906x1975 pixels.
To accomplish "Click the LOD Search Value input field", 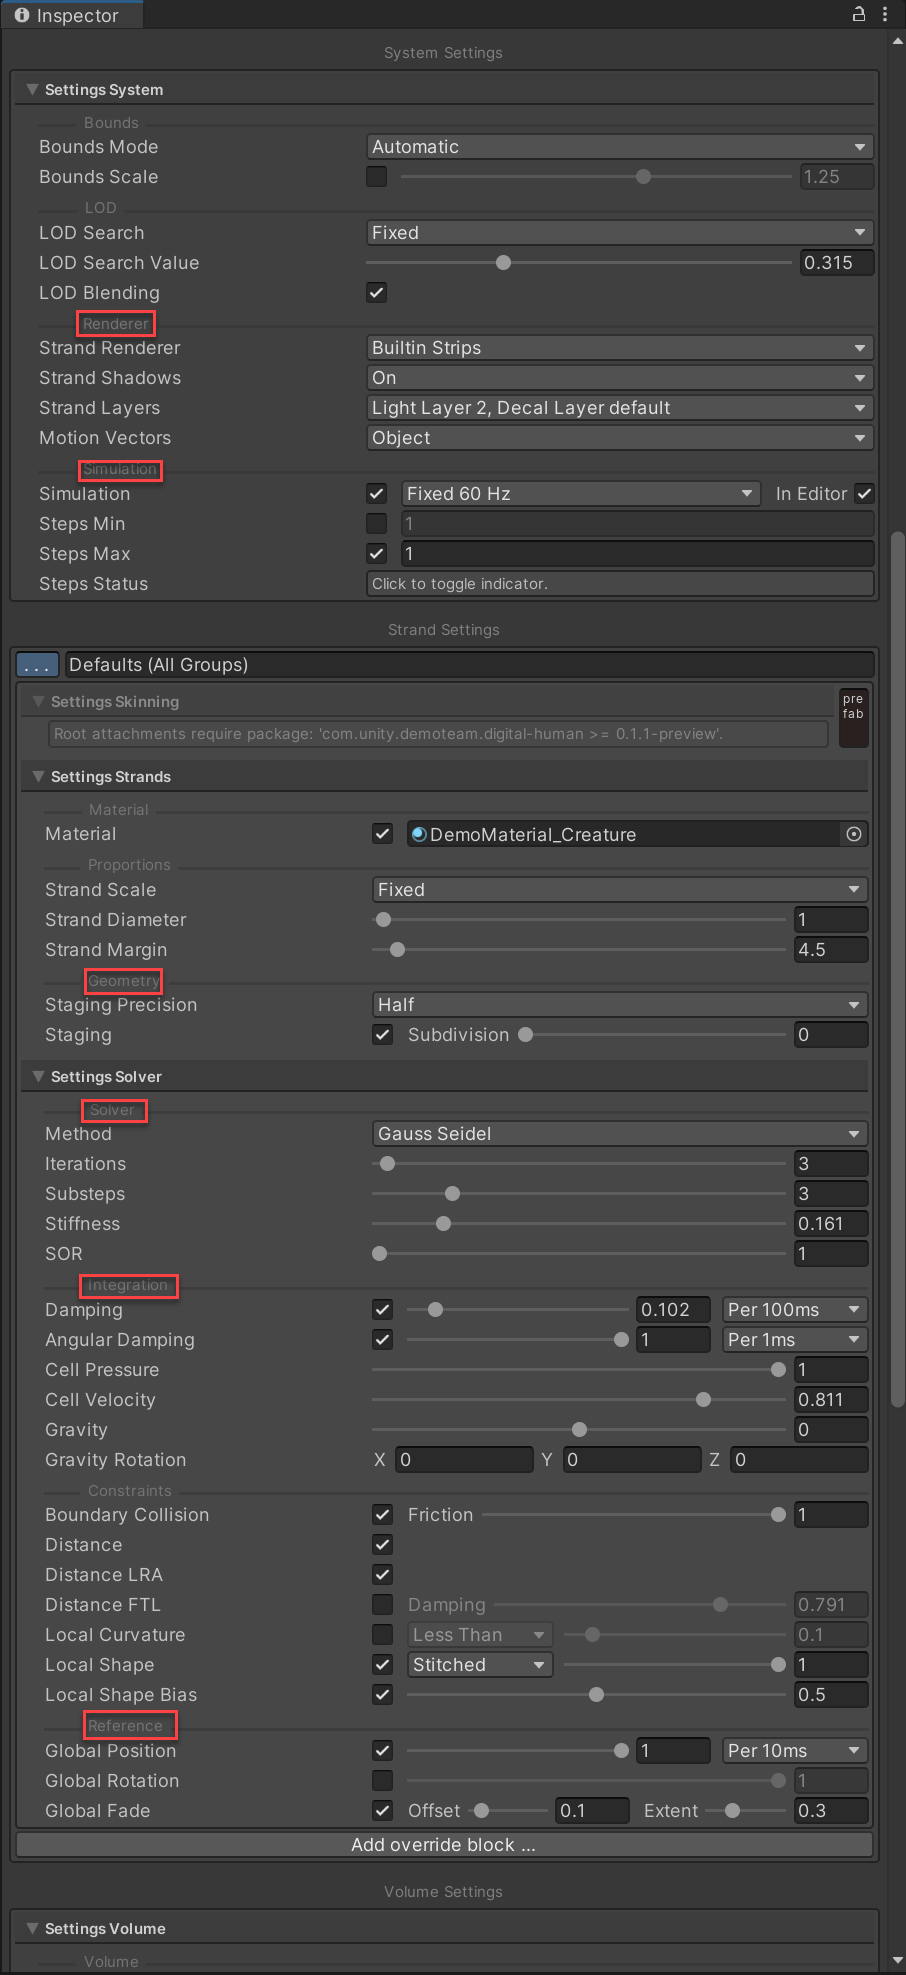I will tap(836, 263).
